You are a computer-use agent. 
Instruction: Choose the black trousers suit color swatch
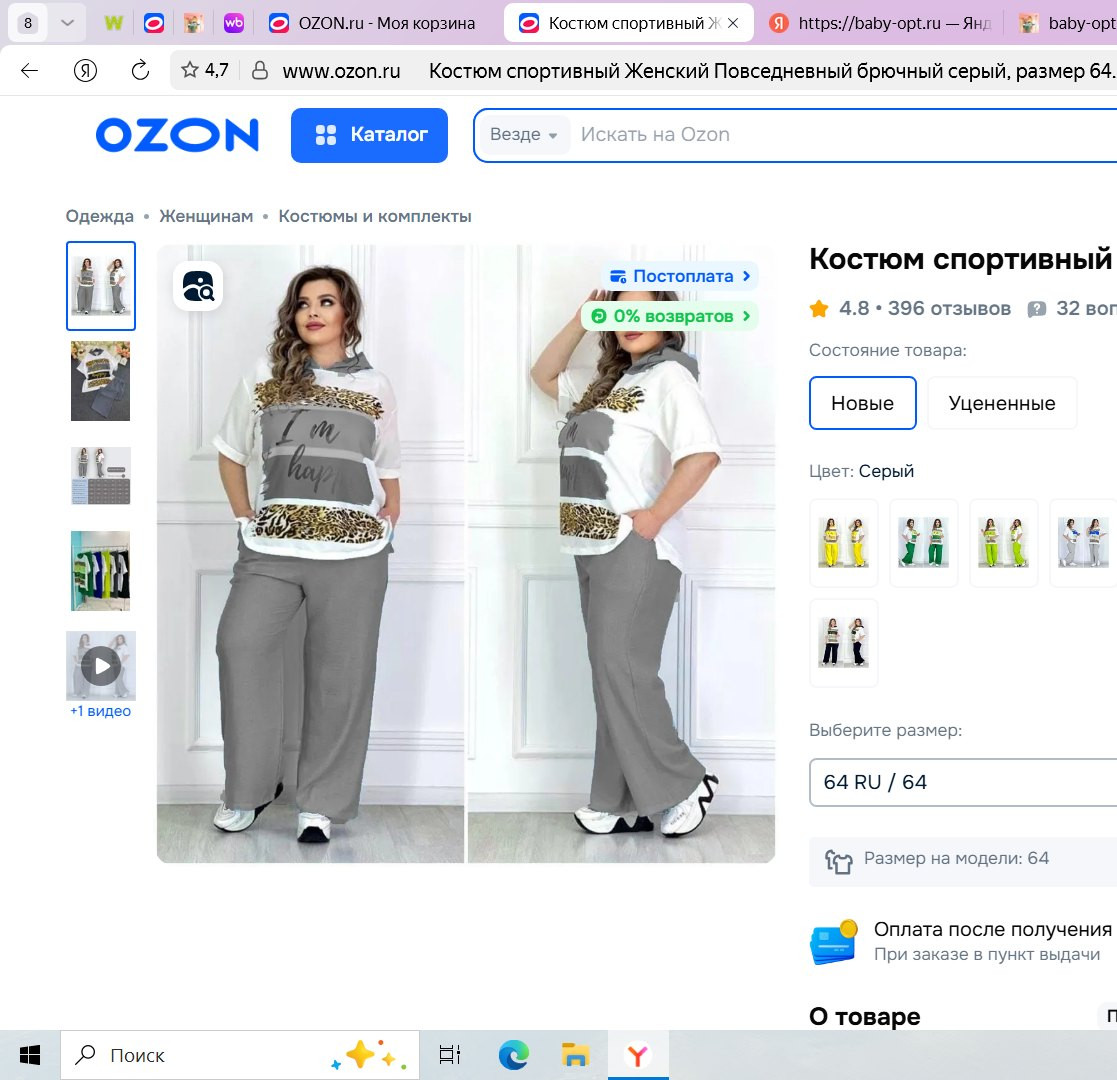point(843,643)
